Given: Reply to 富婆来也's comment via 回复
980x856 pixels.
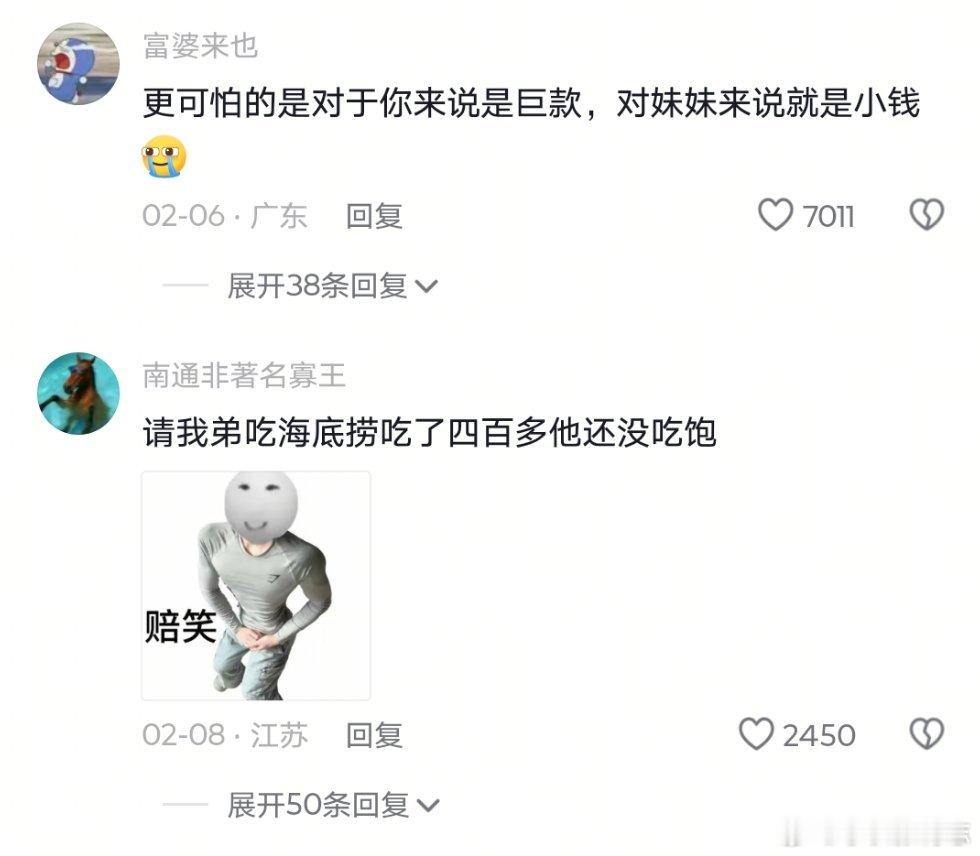Looking at the screenshot, I should 374,216.
